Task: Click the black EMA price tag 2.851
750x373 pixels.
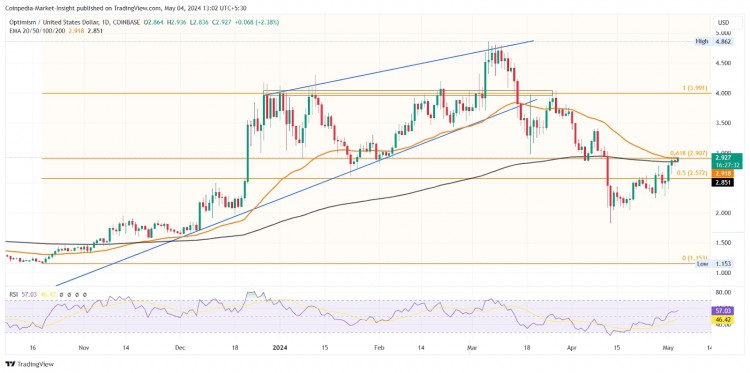Action: tap(721, 183)
